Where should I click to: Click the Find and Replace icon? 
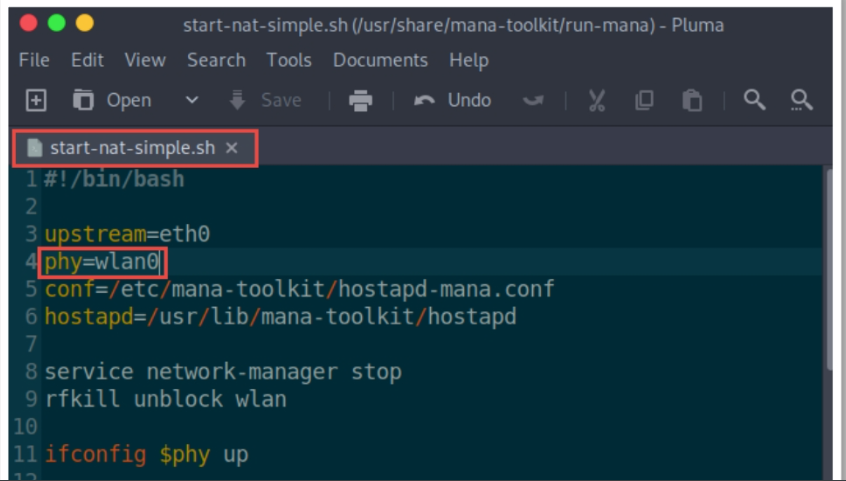coord(801,100)
